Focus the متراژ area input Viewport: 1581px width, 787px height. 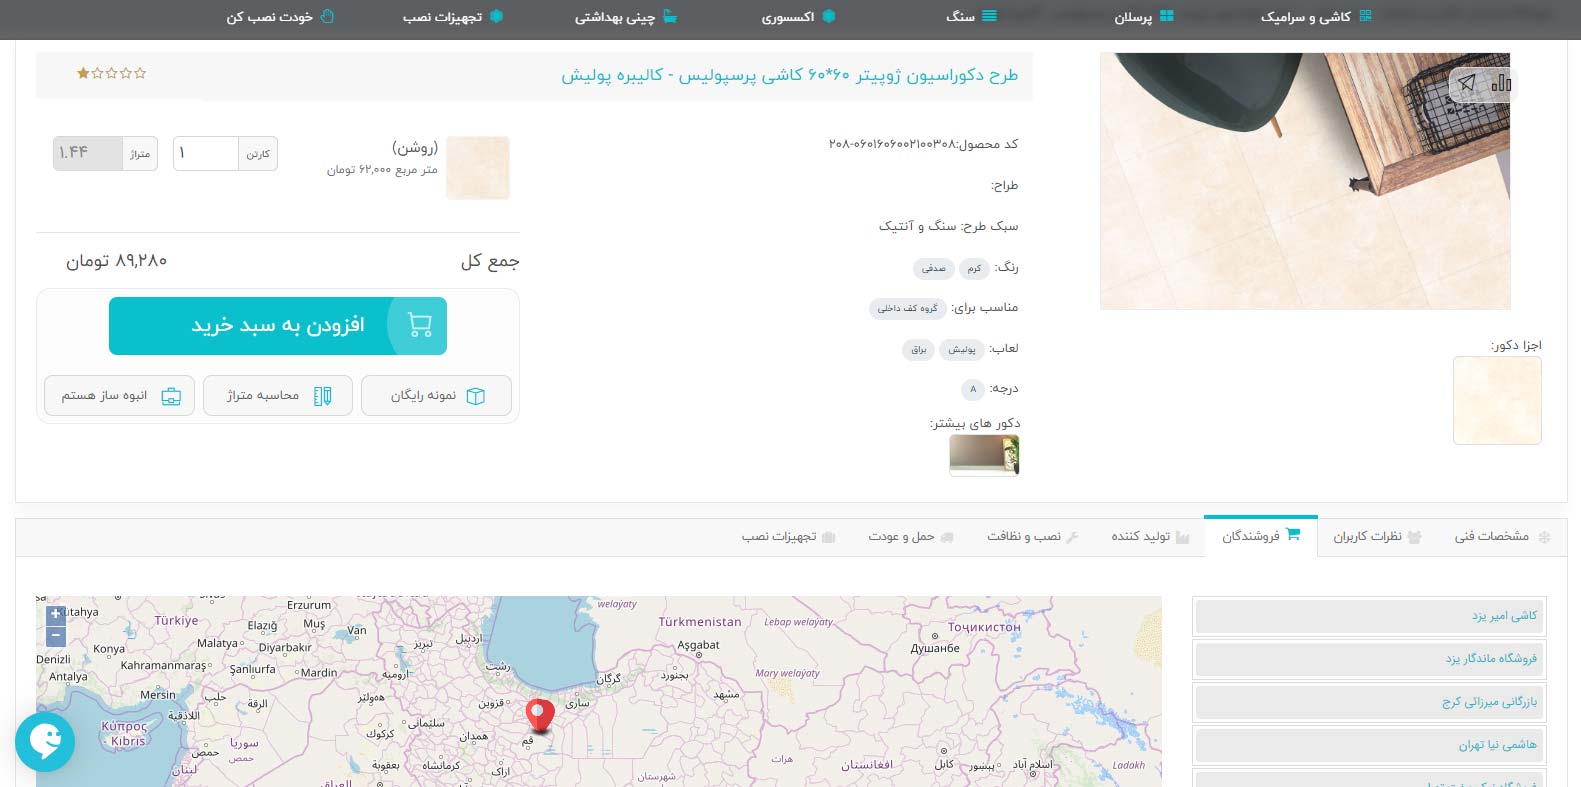coord(88,153)
